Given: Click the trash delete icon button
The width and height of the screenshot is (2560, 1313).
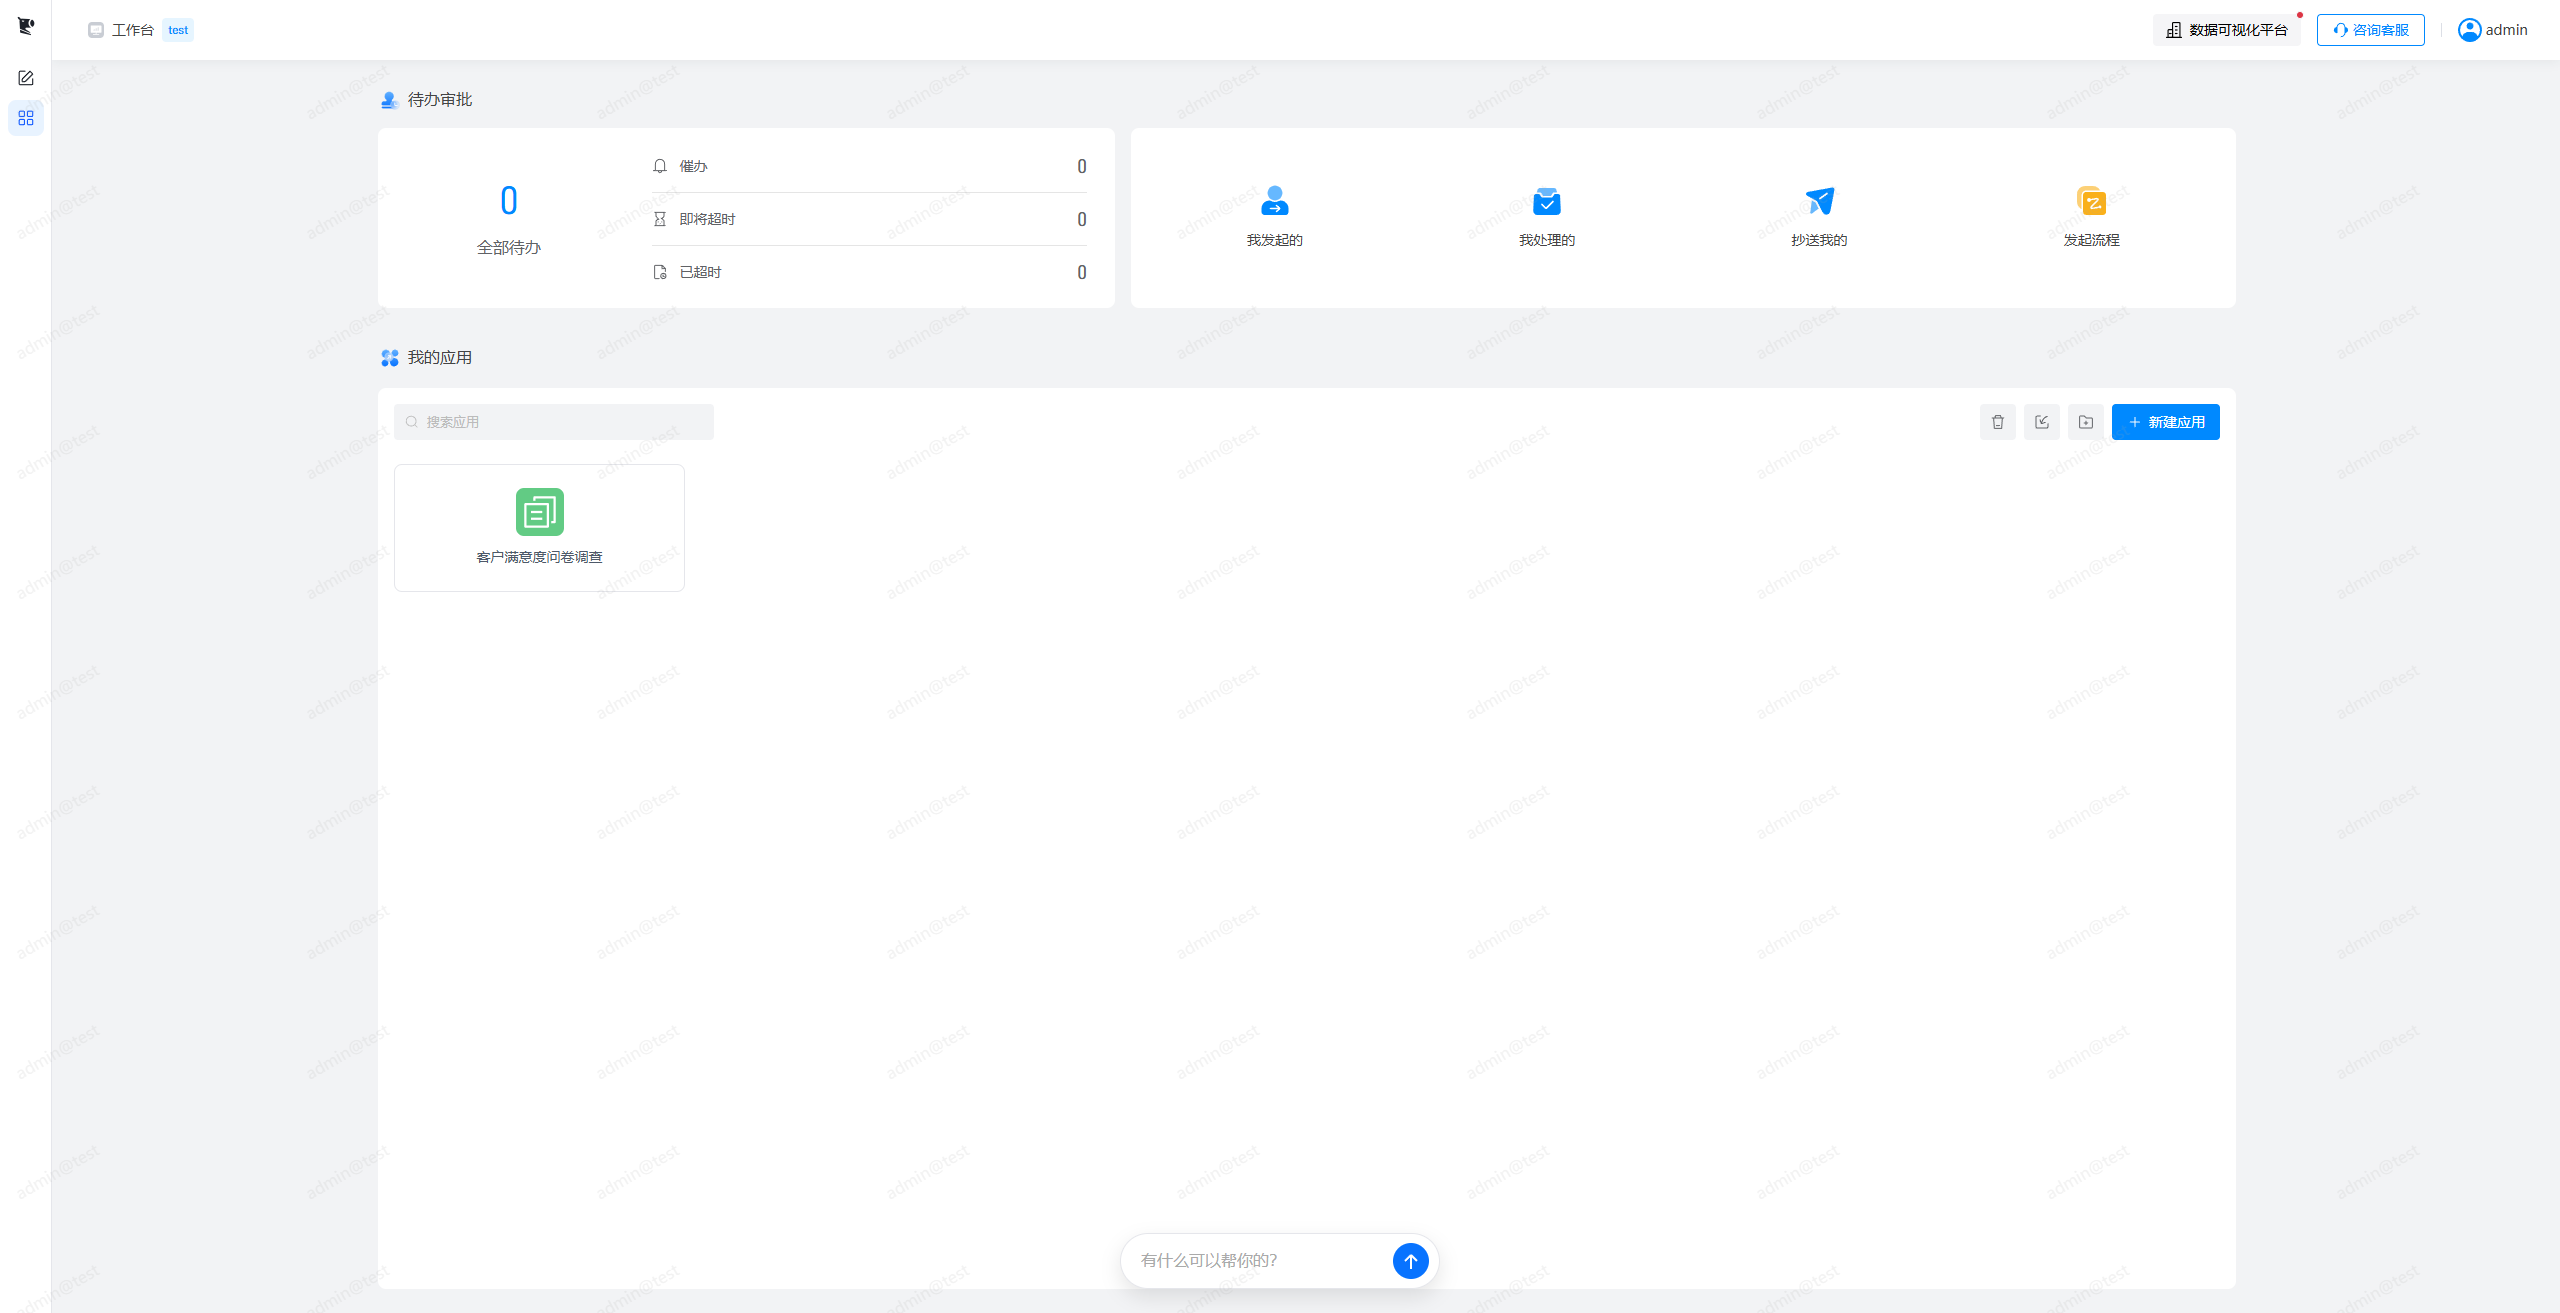Looking at the screenshot, I should pos(1998,422).
